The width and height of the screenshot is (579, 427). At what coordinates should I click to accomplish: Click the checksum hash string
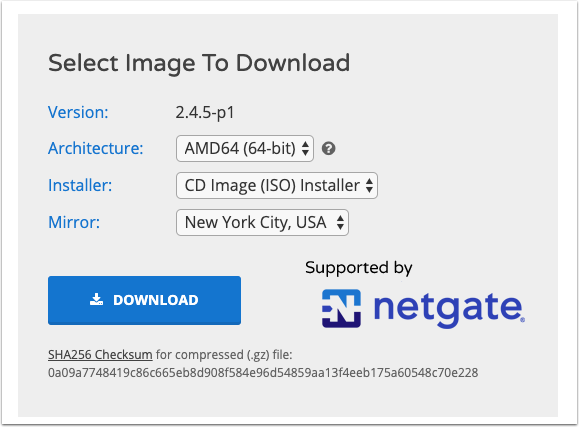263,373
